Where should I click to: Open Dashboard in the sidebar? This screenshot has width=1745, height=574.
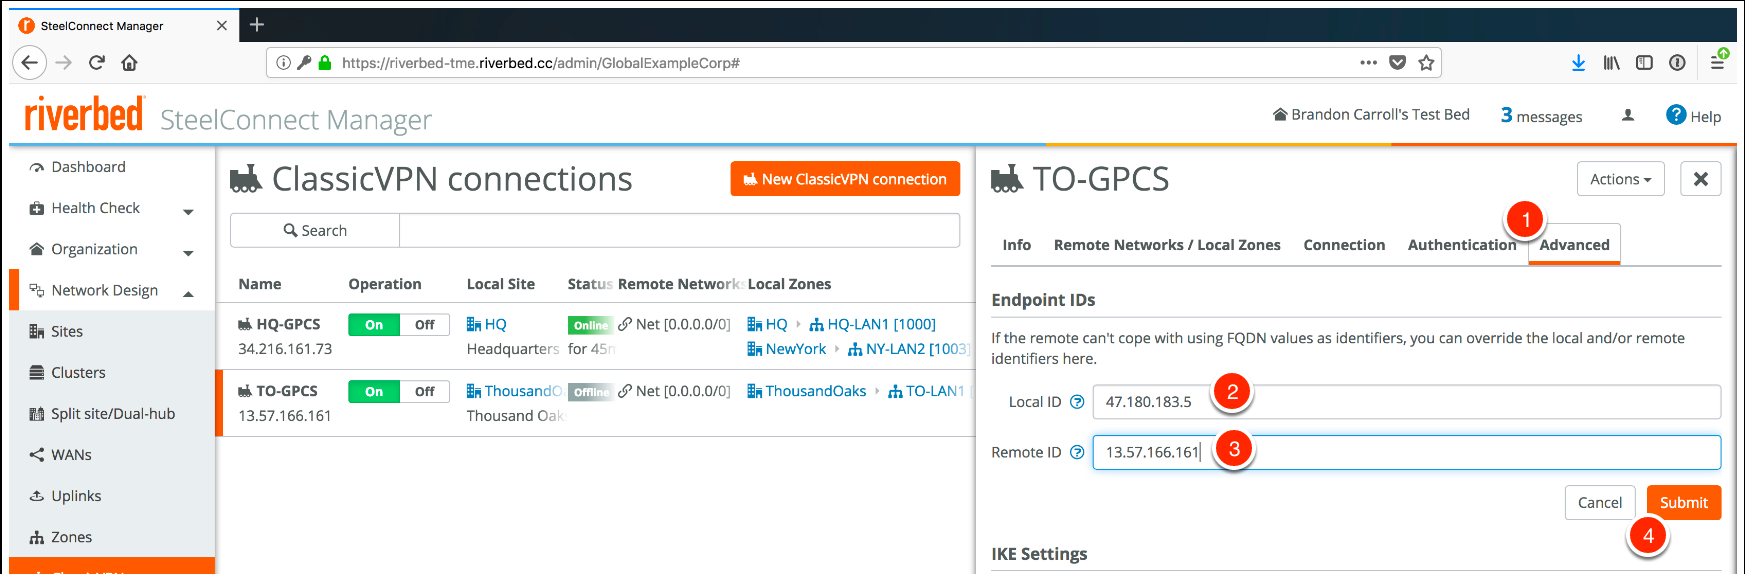point(88,167)
